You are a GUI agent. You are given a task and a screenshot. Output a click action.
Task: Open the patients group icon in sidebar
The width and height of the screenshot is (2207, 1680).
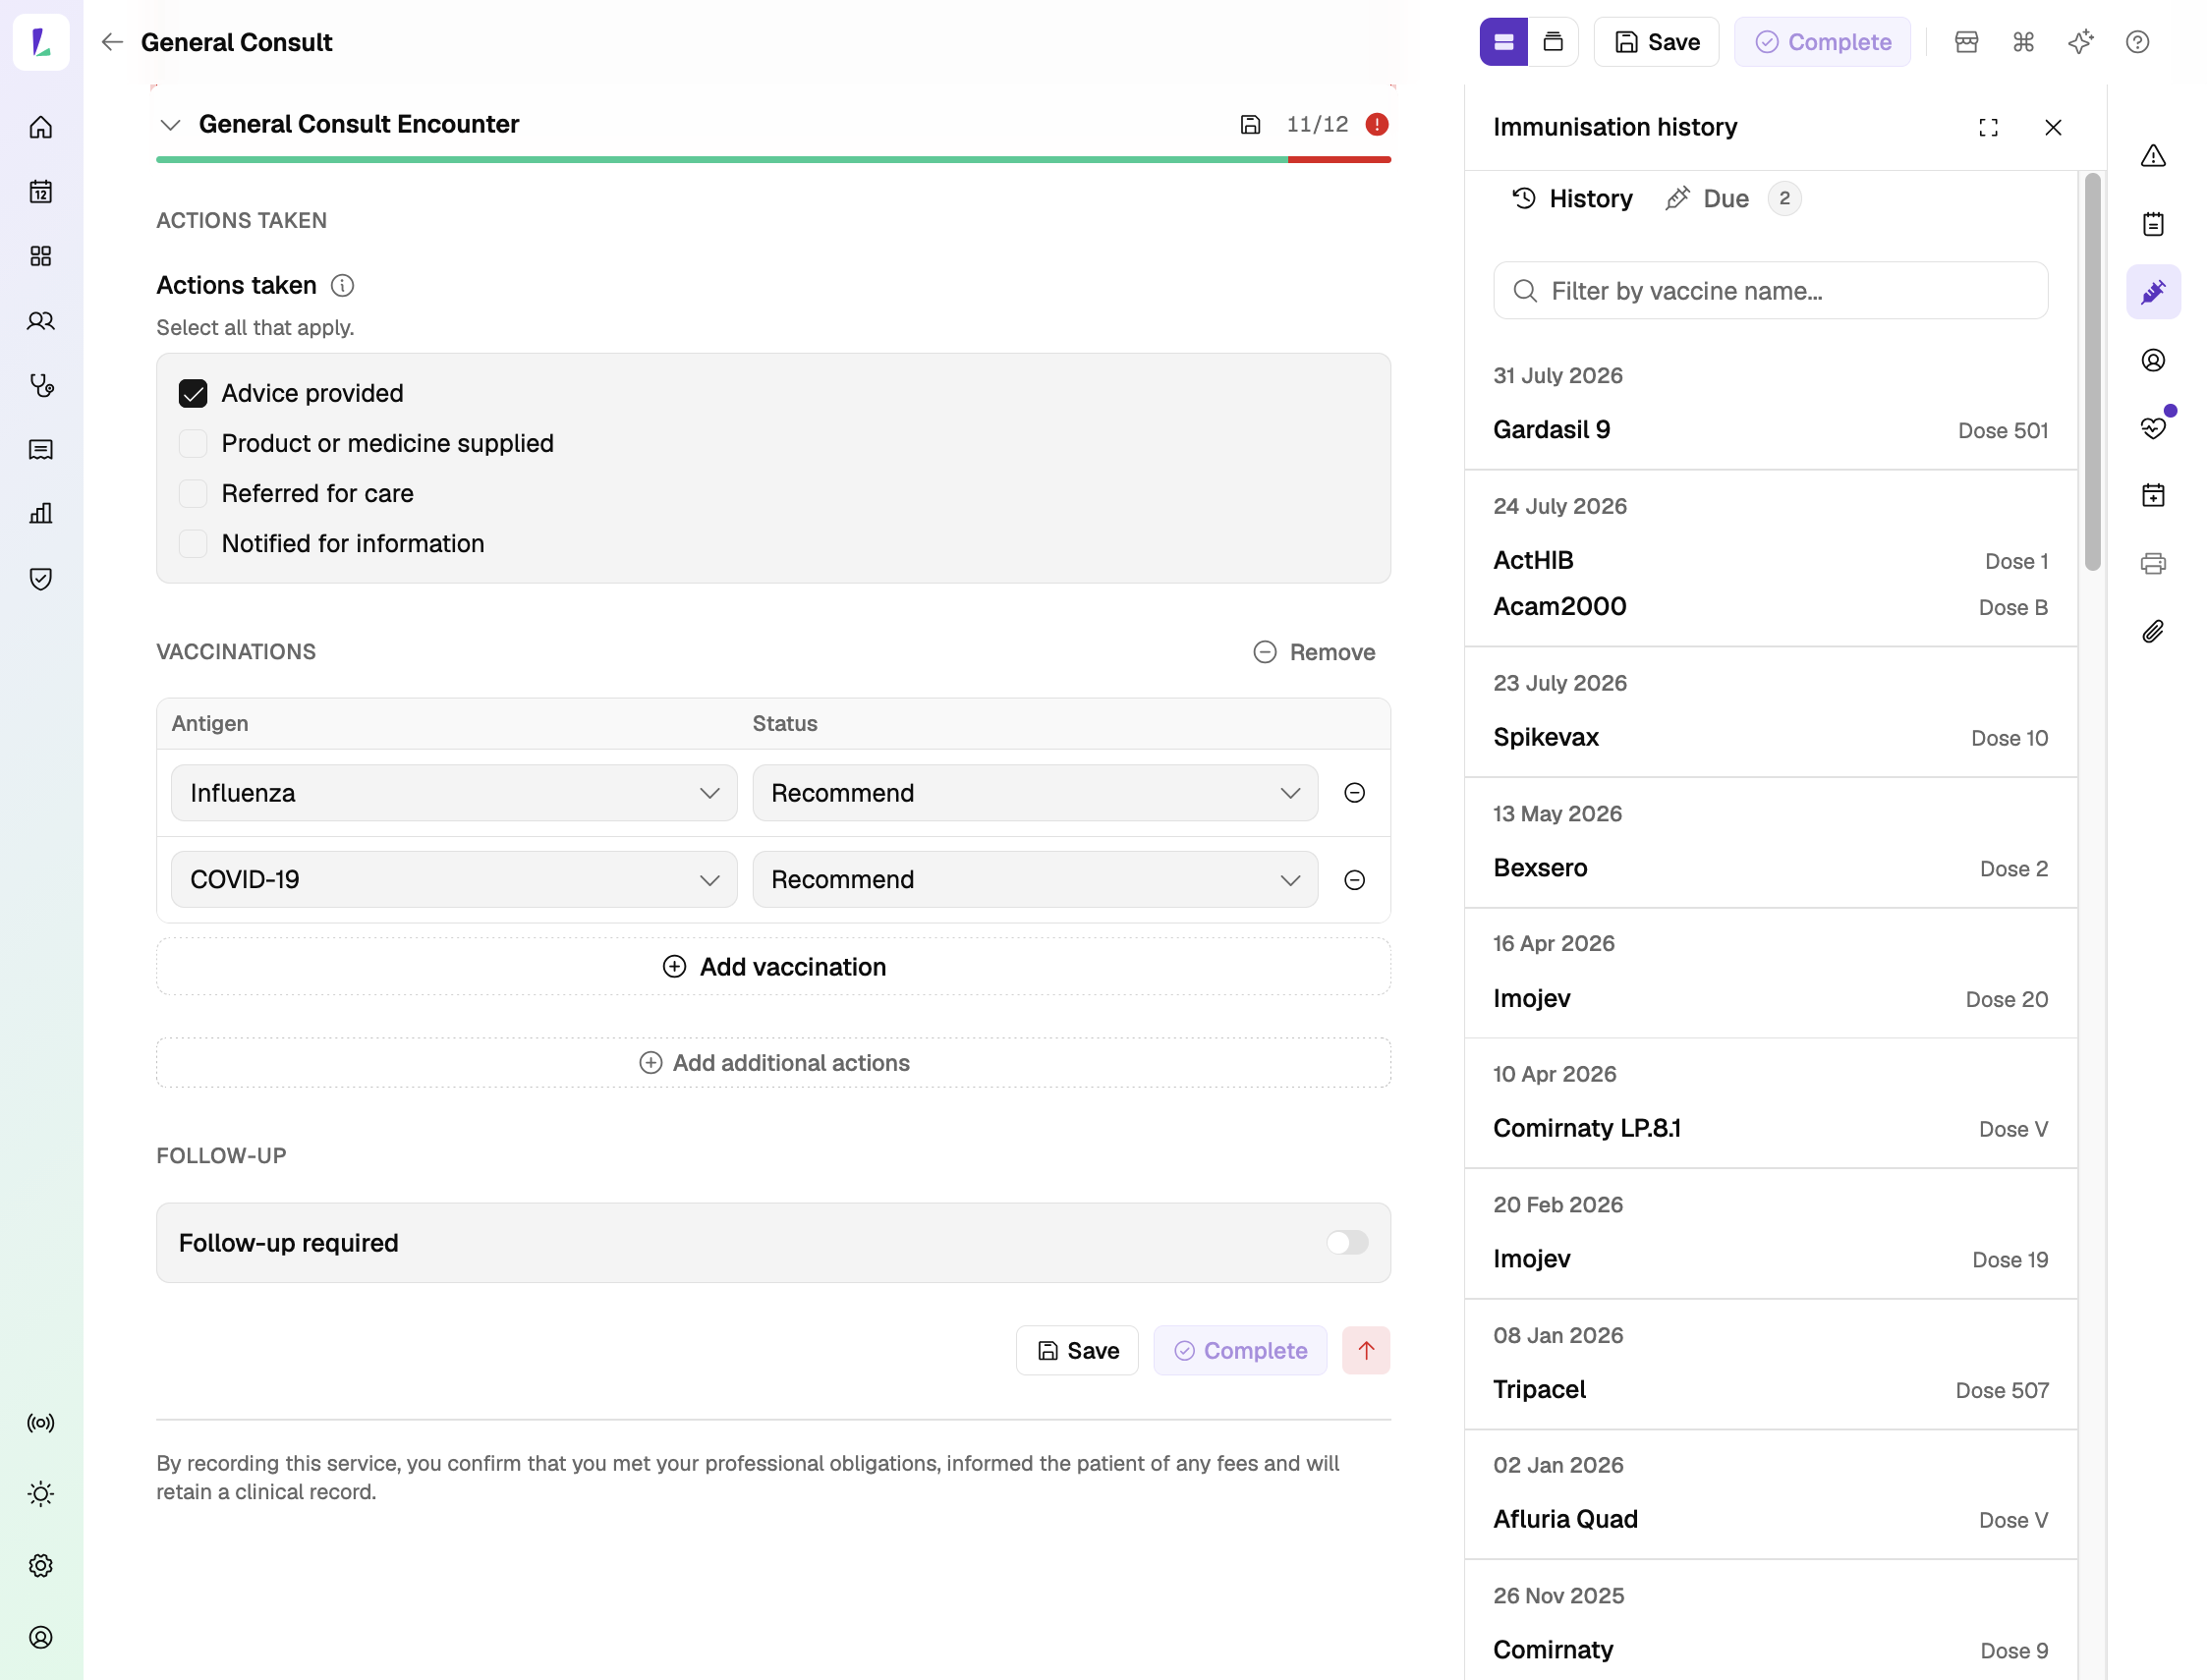click(x=41, y=321)
